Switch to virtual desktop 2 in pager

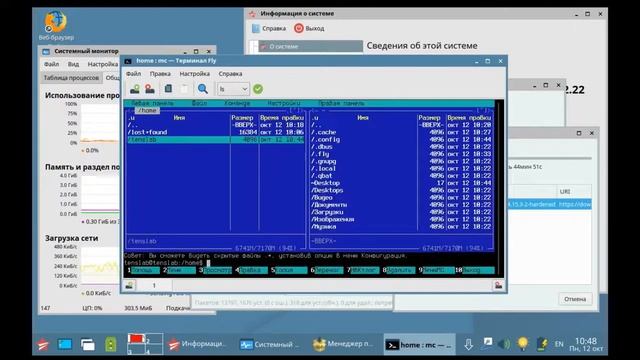154,339
